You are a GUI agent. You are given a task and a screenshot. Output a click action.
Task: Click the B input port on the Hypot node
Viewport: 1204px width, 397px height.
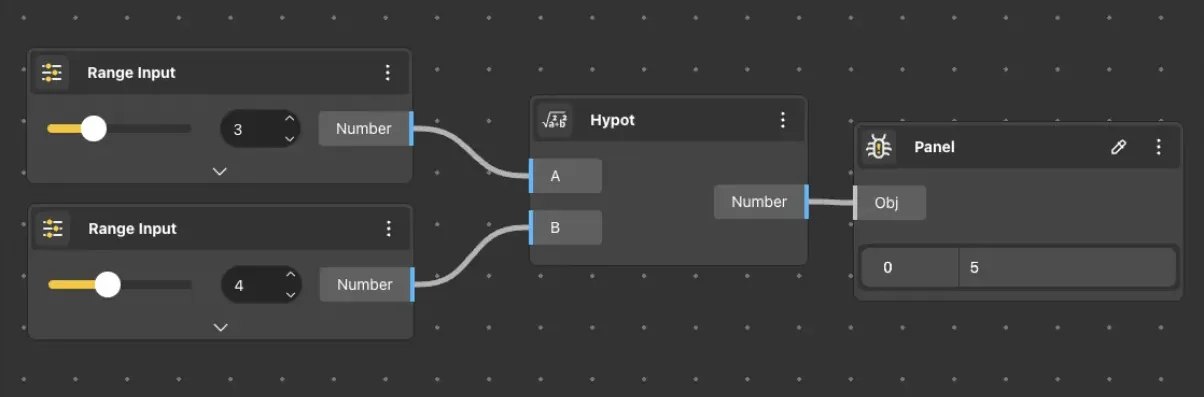point(565,227)
